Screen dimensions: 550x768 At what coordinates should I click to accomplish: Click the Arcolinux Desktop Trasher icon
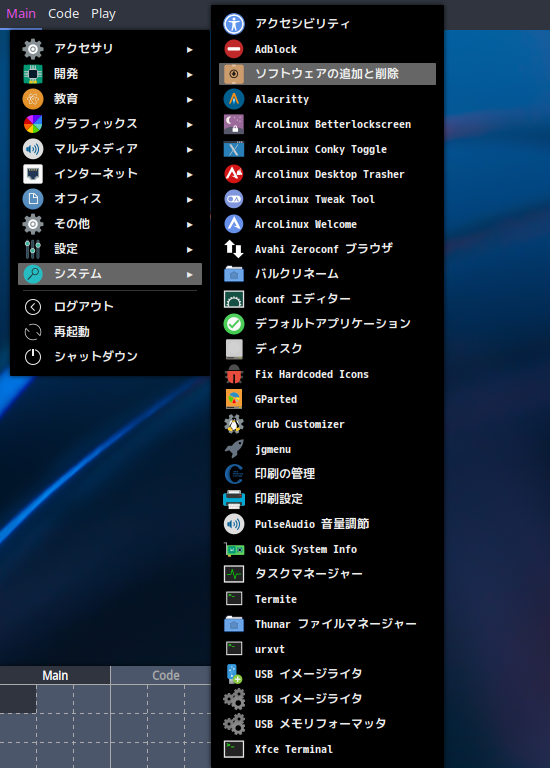pos(234,174)
